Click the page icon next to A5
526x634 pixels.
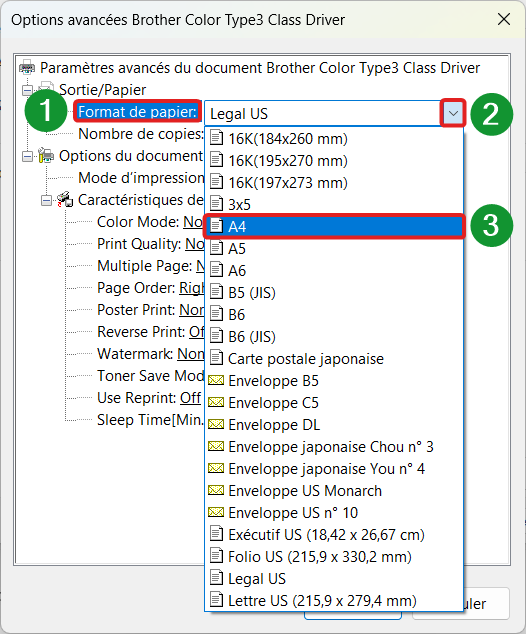click(216, 248)
